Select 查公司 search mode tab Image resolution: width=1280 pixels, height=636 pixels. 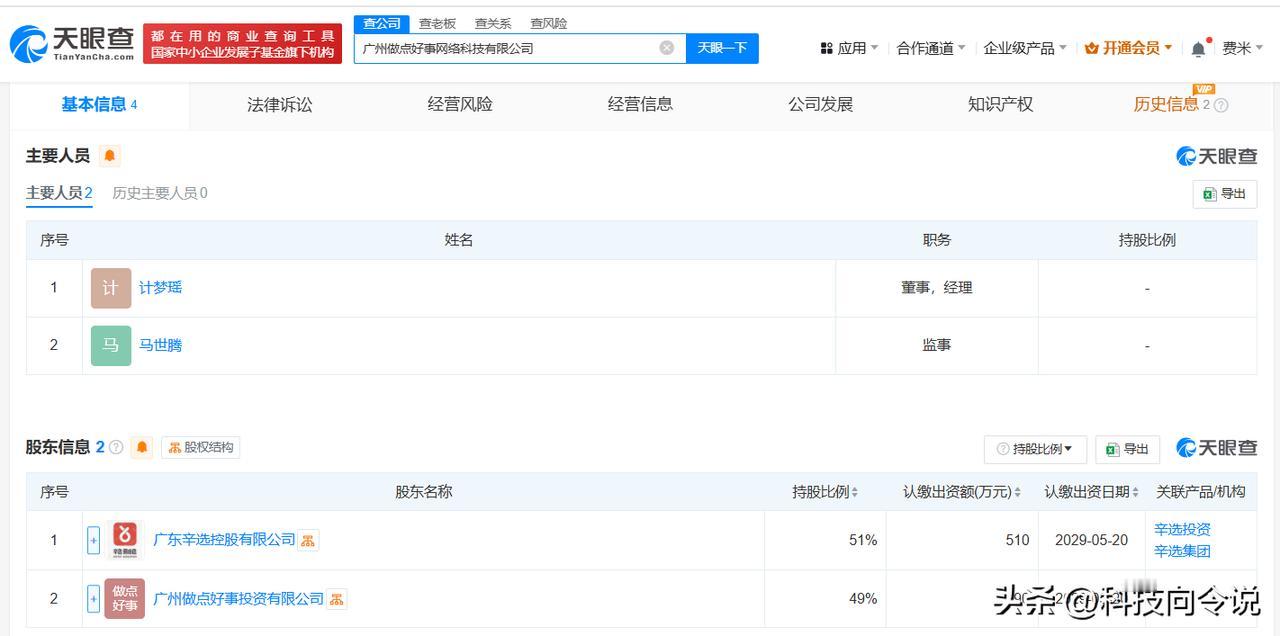(x=381, y=23)
